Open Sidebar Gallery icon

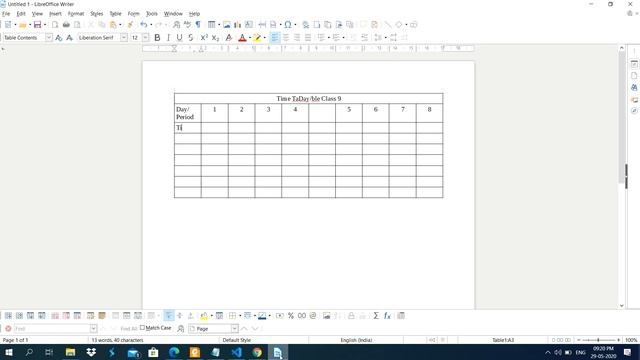(634, 99)
